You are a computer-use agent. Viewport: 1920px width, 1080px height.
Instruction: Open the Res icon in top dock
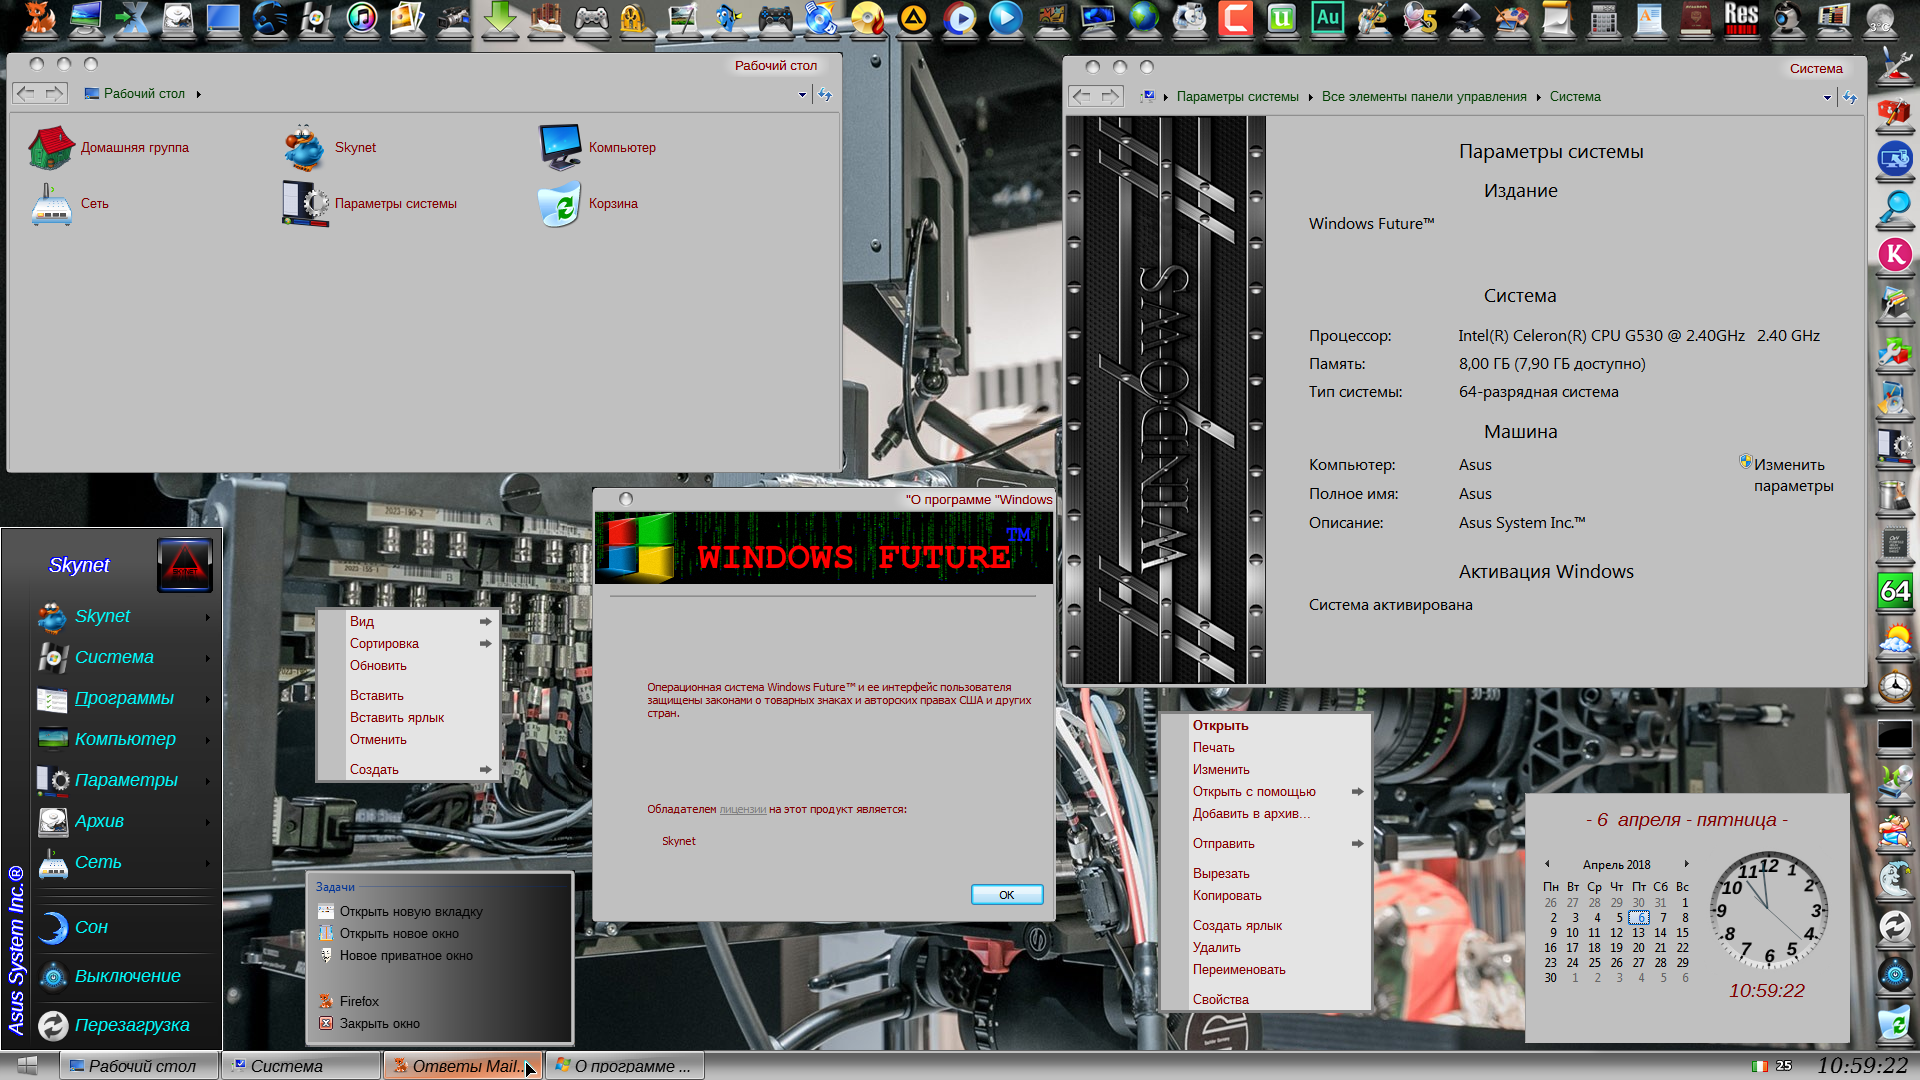[1742, 18]
